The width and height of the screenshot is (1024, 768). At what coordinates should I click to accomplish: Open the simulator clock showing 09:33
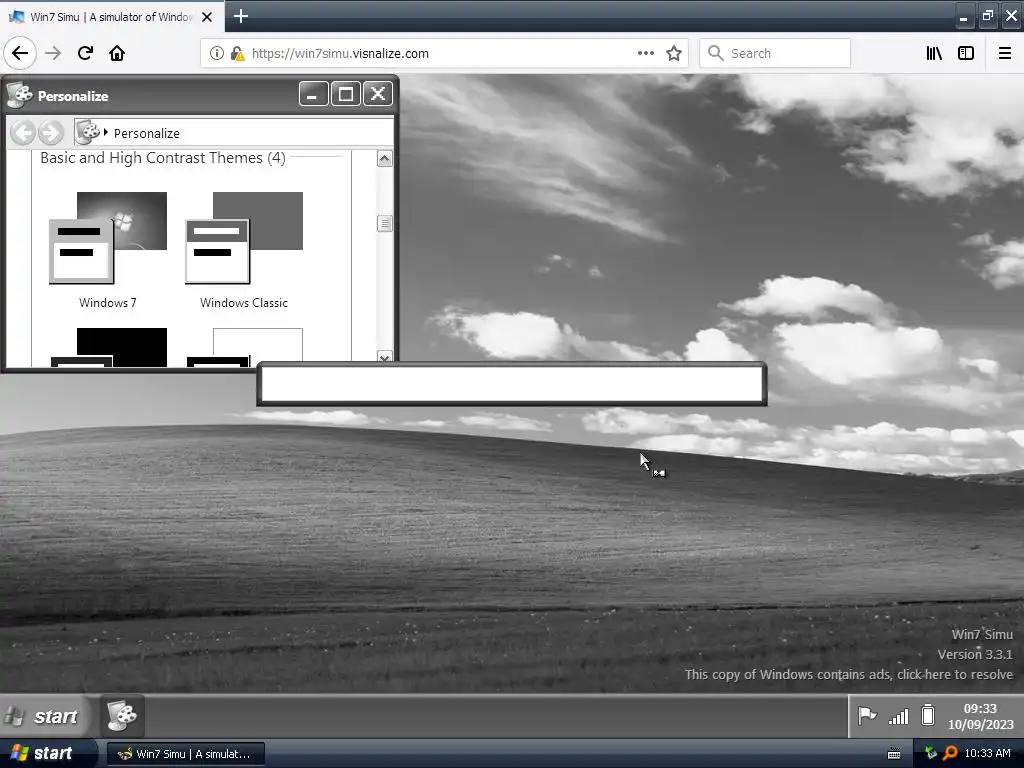point(980,716)
